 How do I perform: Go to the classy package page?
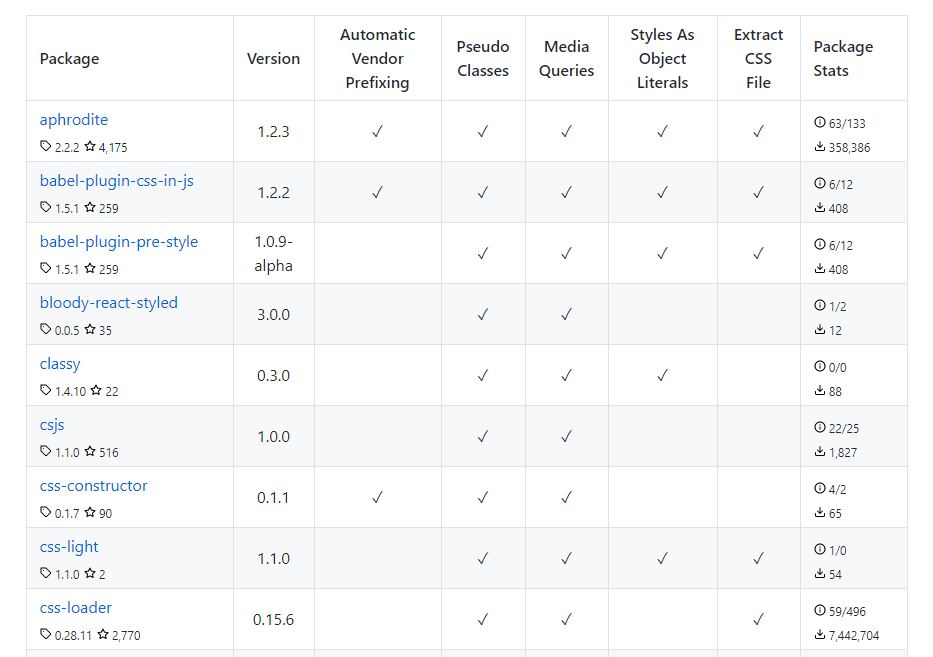pyautogui.click(x=60, y=364)
